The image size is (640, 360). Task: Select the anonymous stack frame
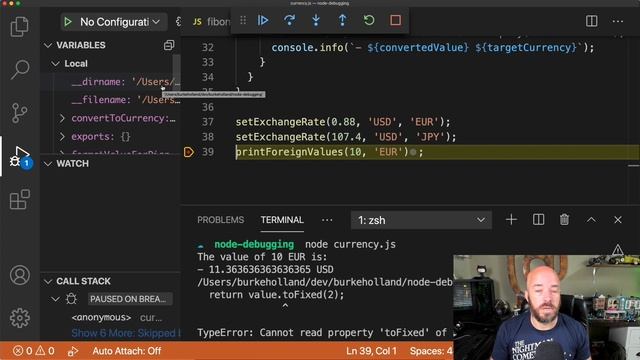(101, 318)
